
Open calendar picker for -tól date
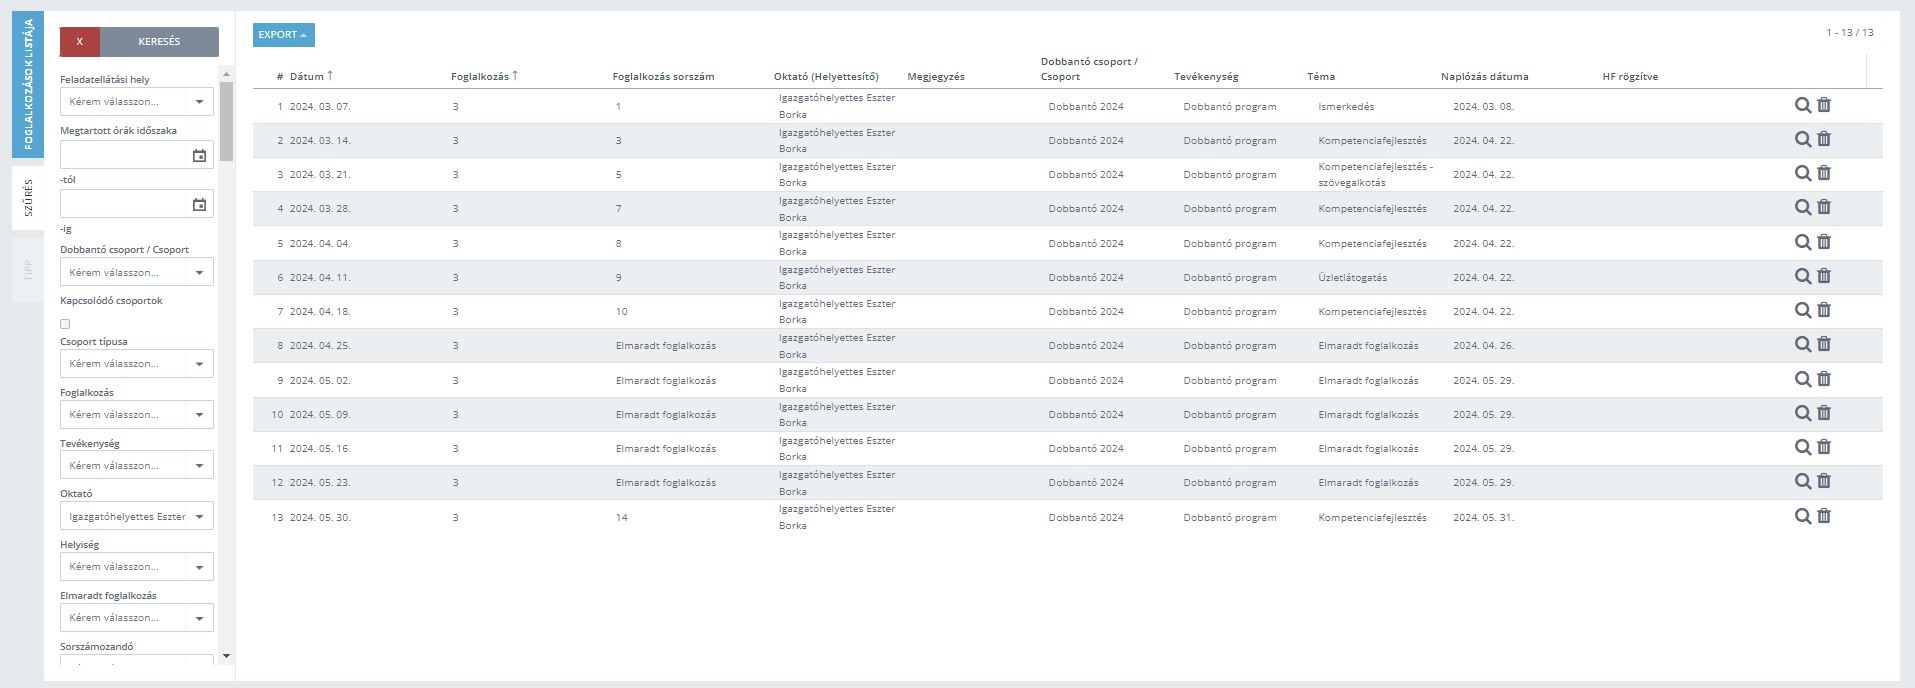[199, 155]
